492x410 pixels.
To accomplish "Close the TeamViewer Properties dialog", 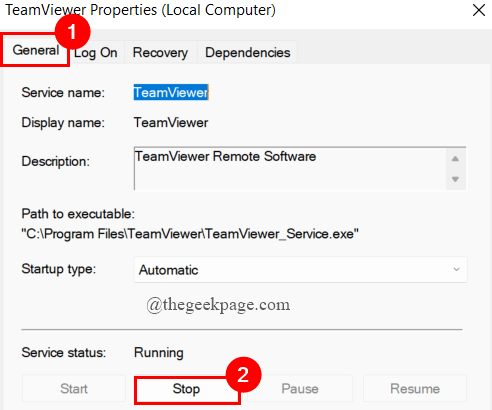I will pos(479,10).
